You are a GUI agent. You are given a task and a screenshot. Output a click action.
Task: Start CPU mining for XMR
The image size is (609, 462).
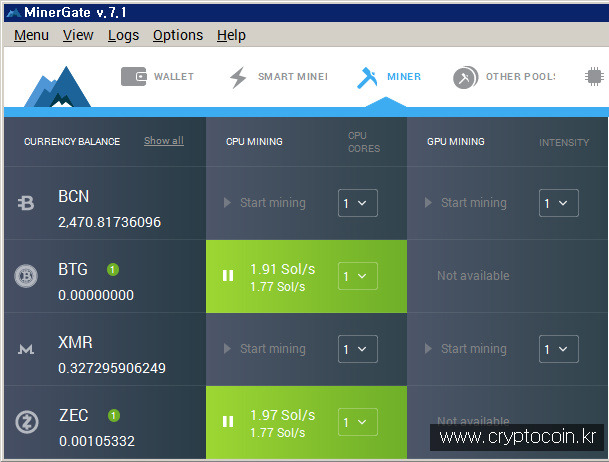coord(265,349)
